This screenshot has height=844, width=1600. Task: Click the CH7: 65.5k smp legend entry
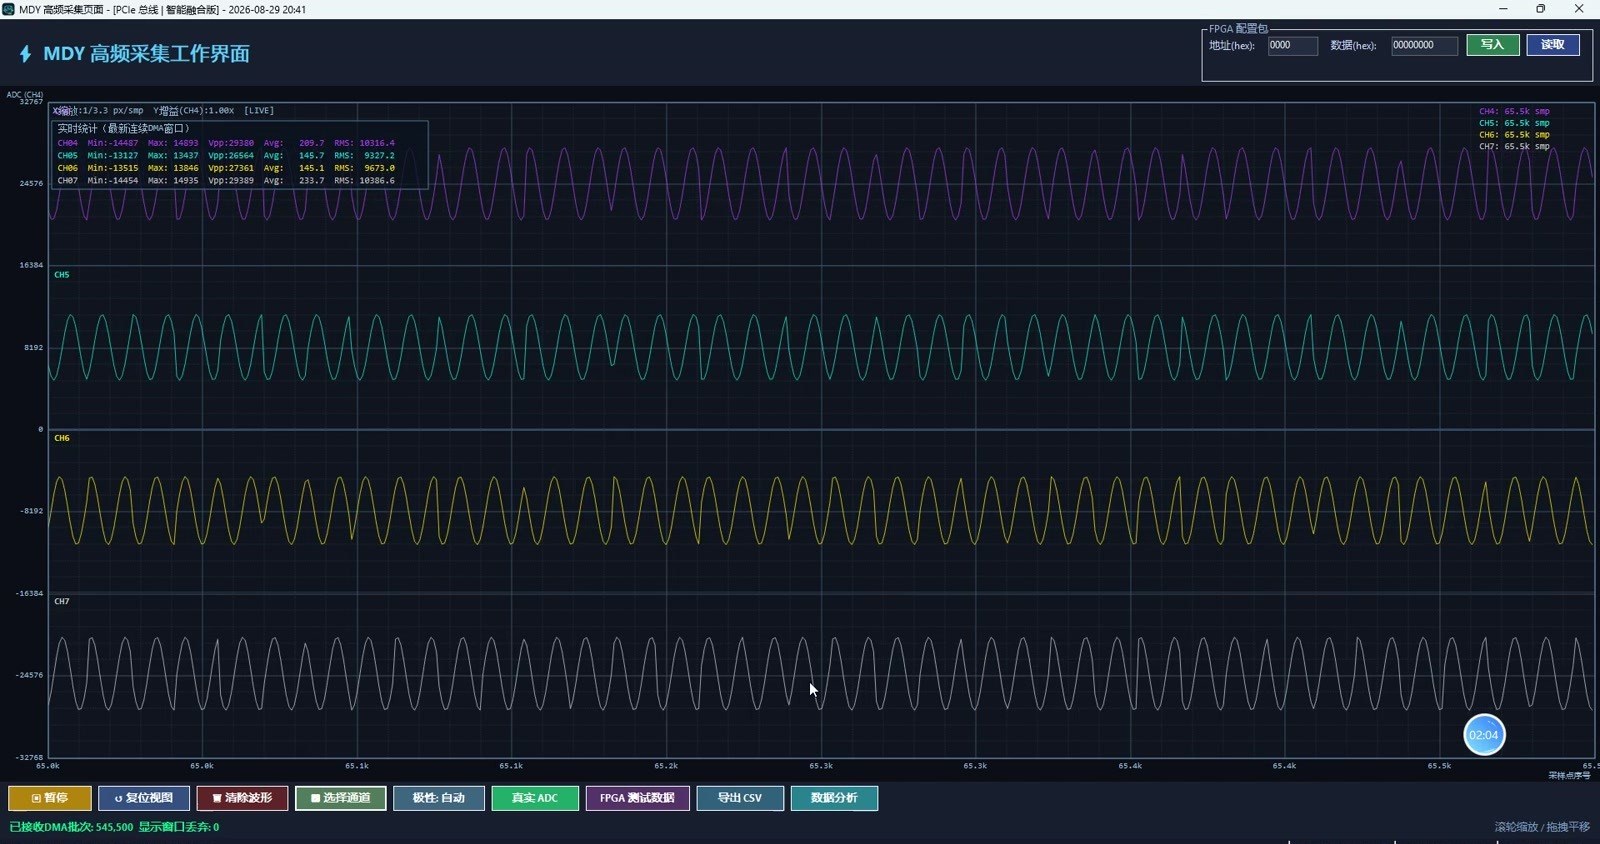(x=1514, y=147)
